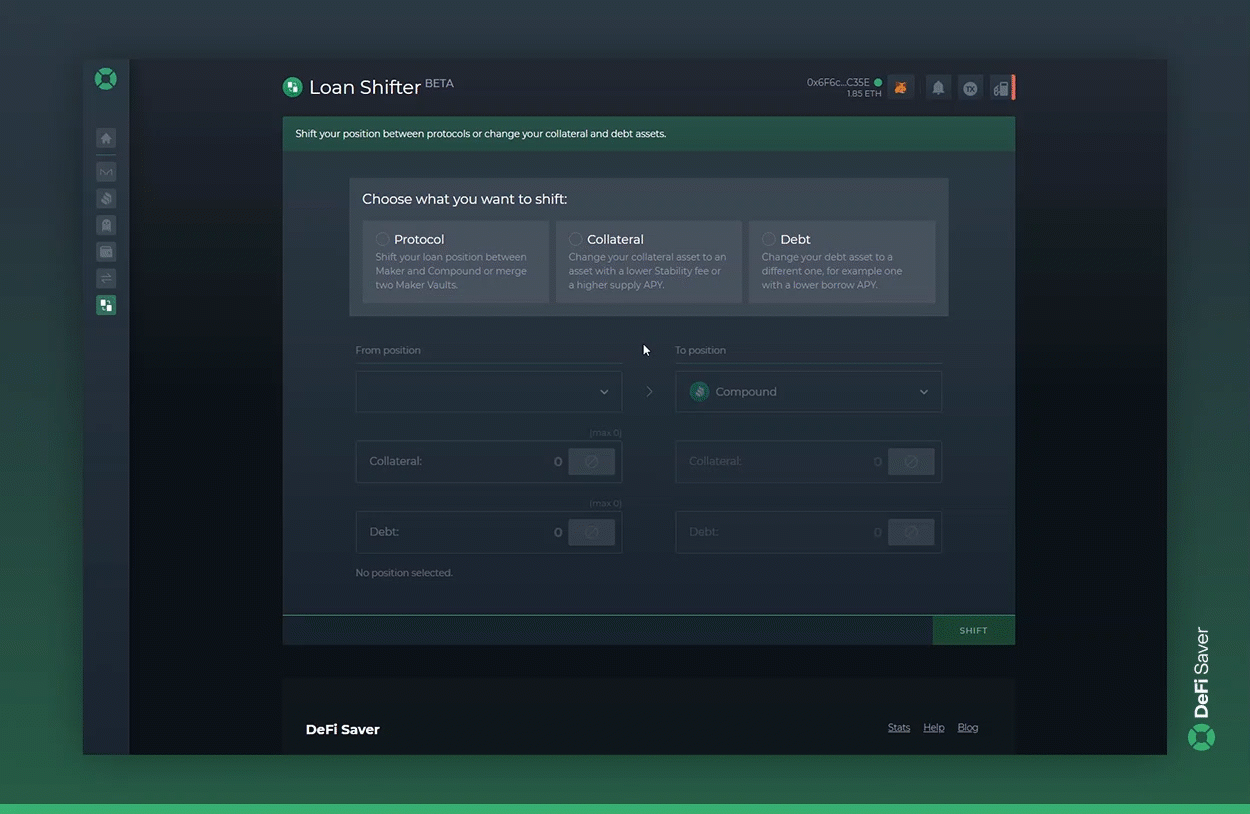
Task: Select the Collateral shift radio option
Action: [576, 239]
